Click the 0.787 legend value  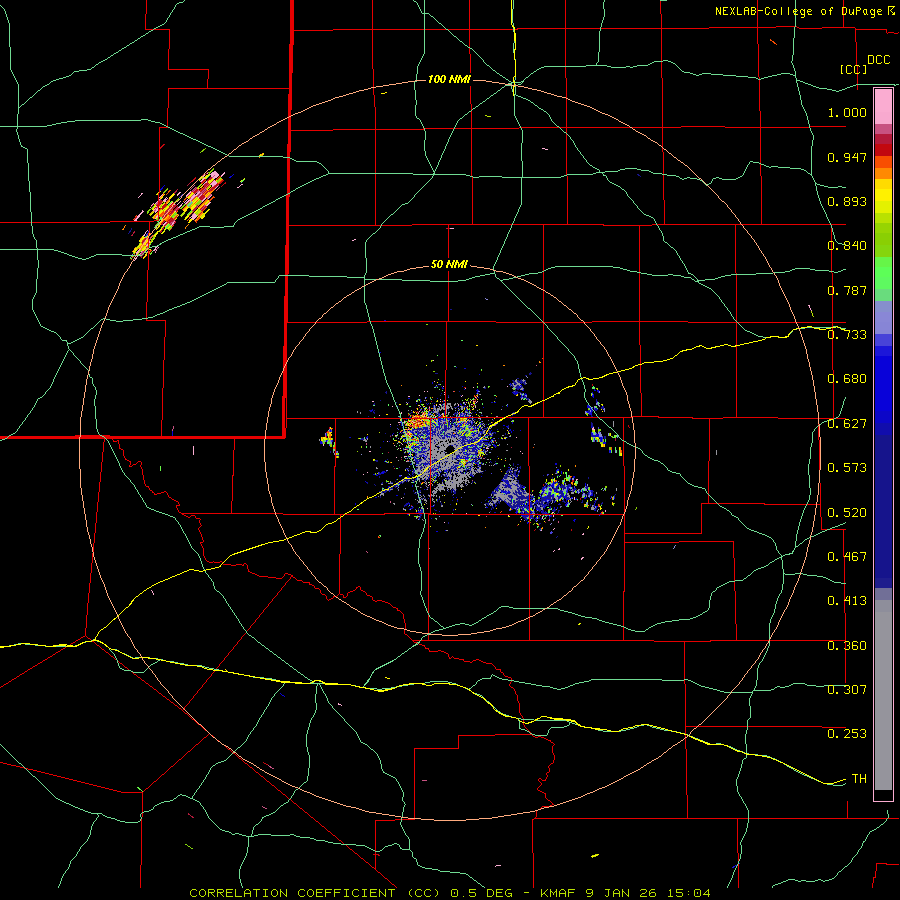(847, 290)
